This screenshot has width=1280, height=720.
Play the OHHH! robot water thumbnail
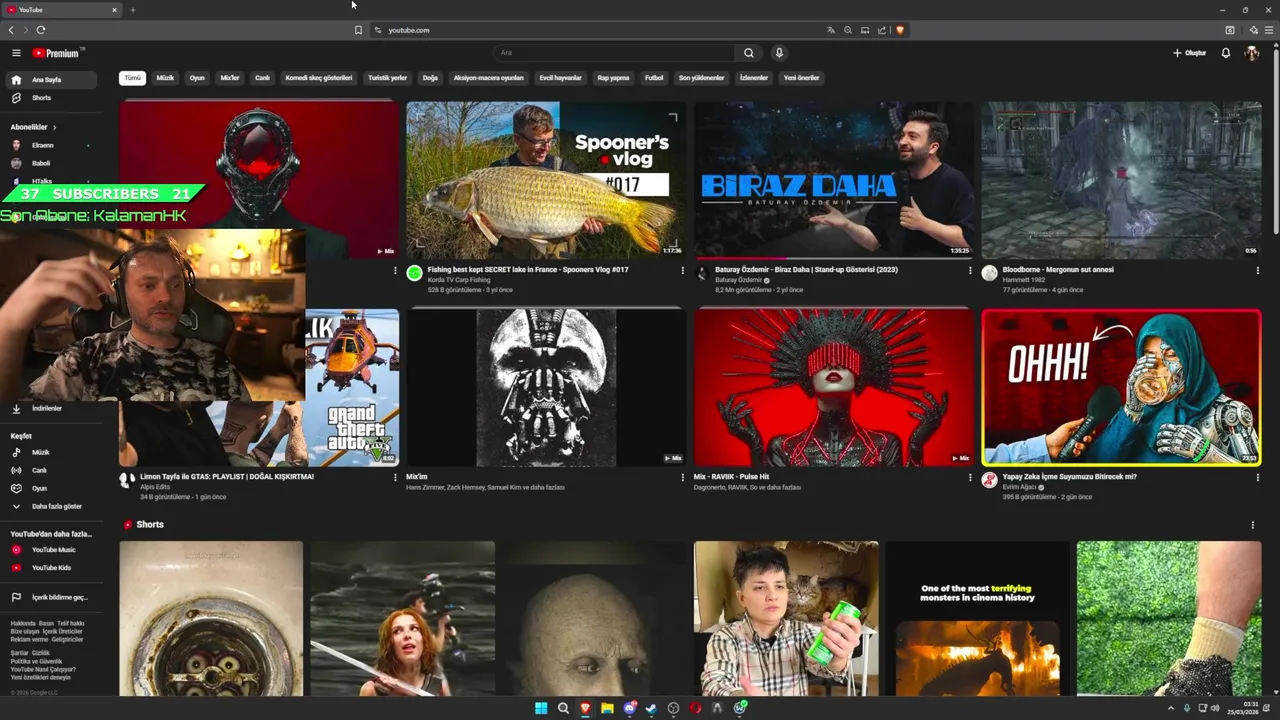click(x=1121, y=388)
